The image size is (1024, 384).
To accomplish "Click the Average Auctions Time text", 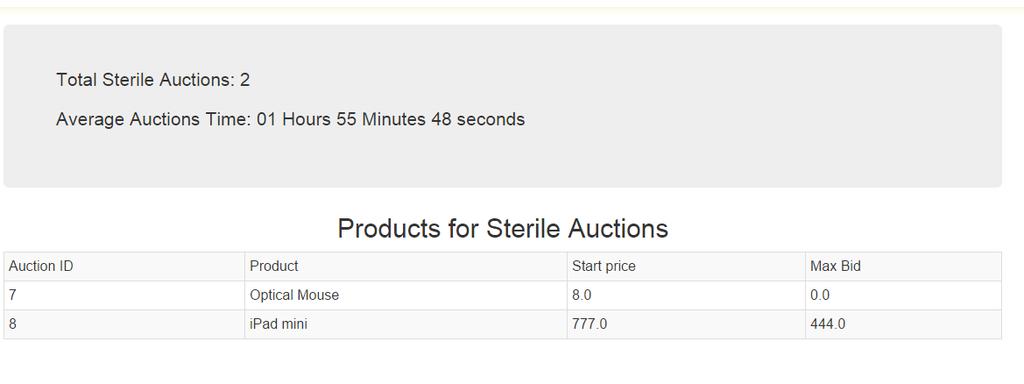I will [153, 120].
